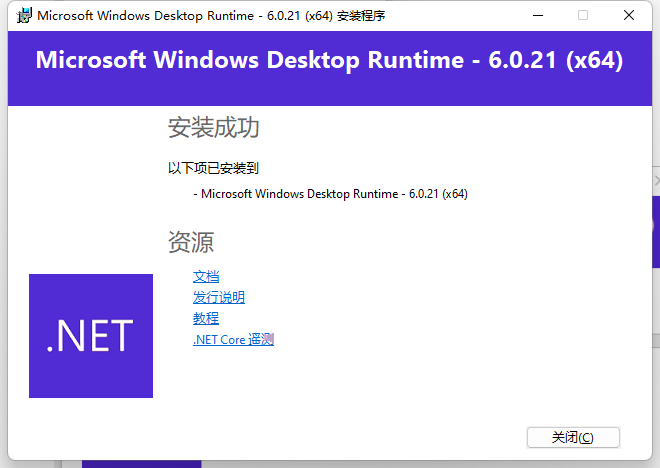The height and width of the screenshot is (468, 660).
Task: Open the .NET Core 遥测 telemetry link
Action: (x=233, y=339)
